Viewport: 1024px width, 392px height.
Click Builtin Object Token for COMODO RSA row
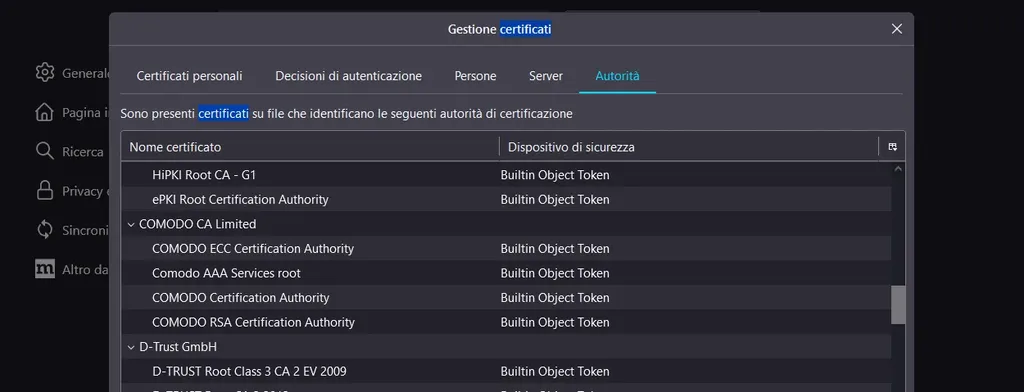(554, 322)
